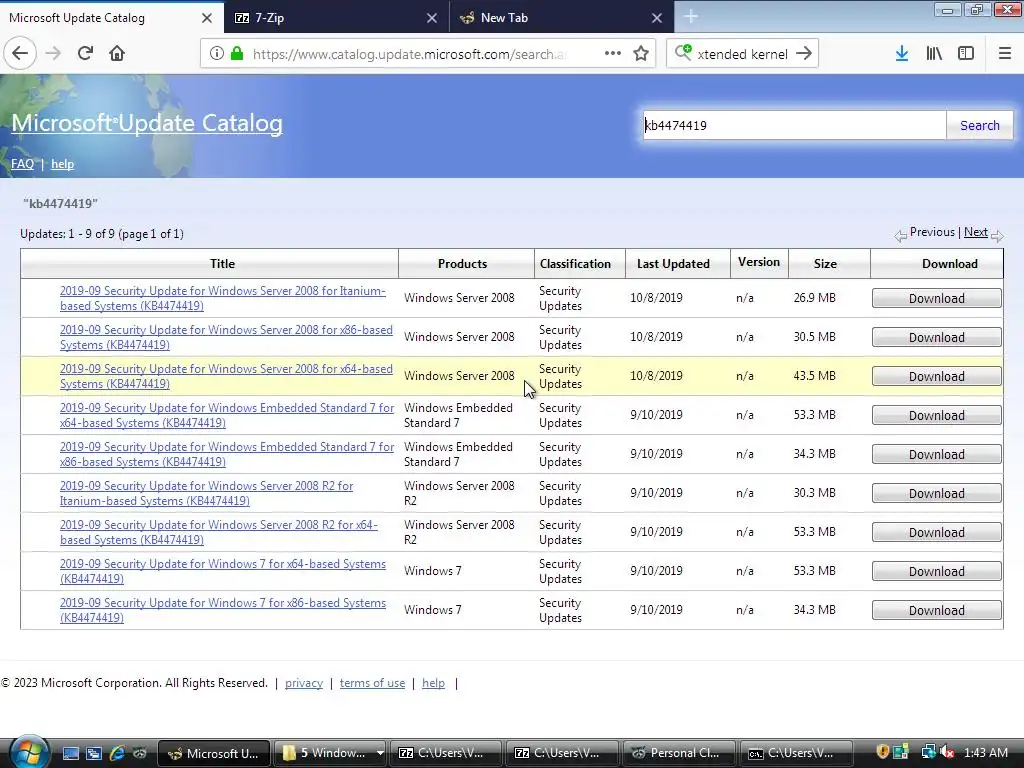Reload the current page
Image resolution: width=1024 pixels, height=768 pixels.
[x=85, y=54]
